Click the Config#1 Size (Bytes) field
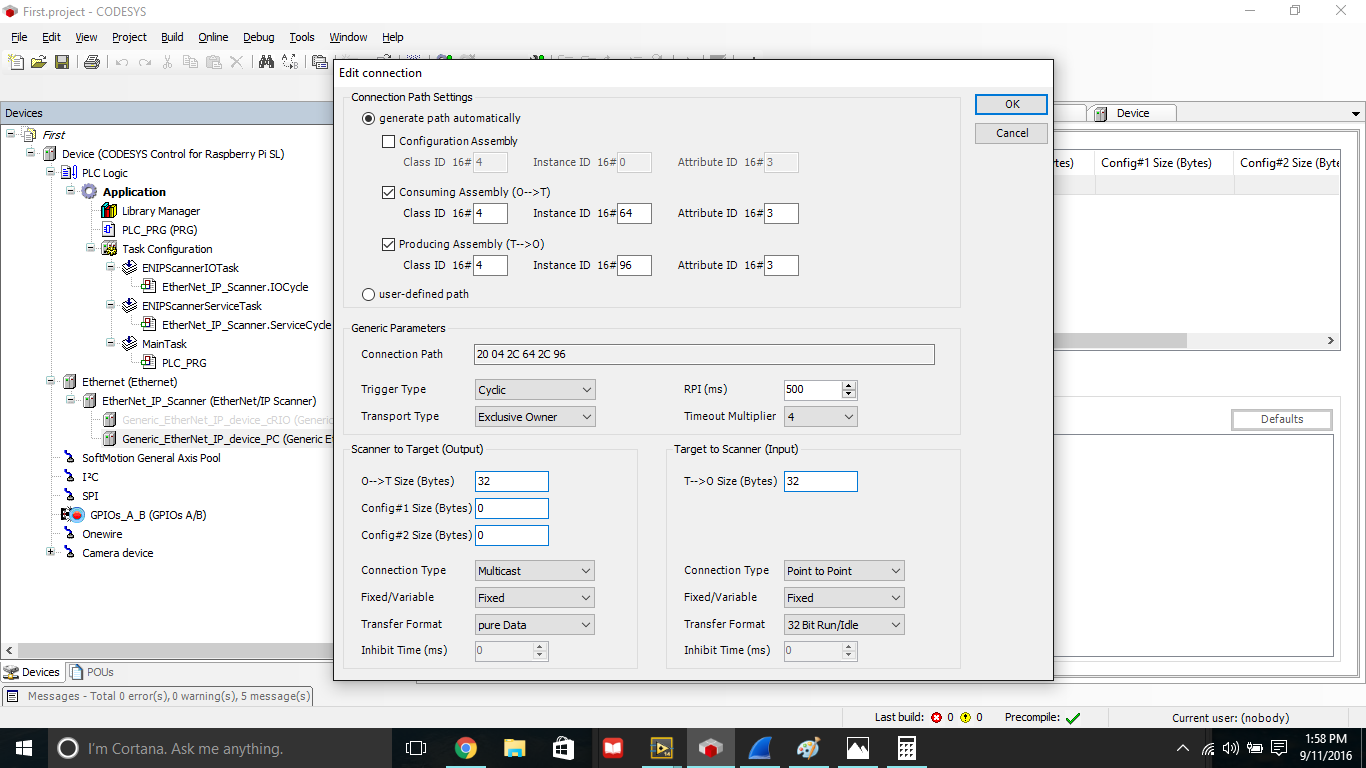Viewport: 1366px width, 768px height. tap(512, 508)
